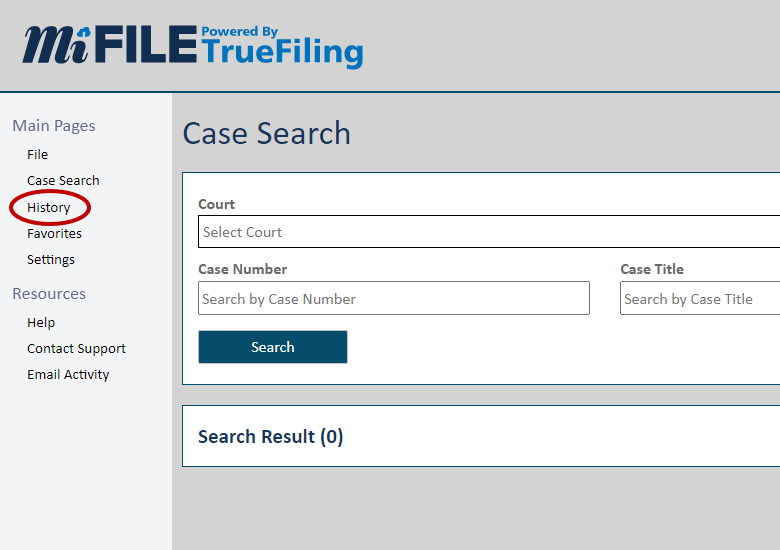Open the File page in sidebar
This screenshot has height=550, width=780.
tap(38, 155)
